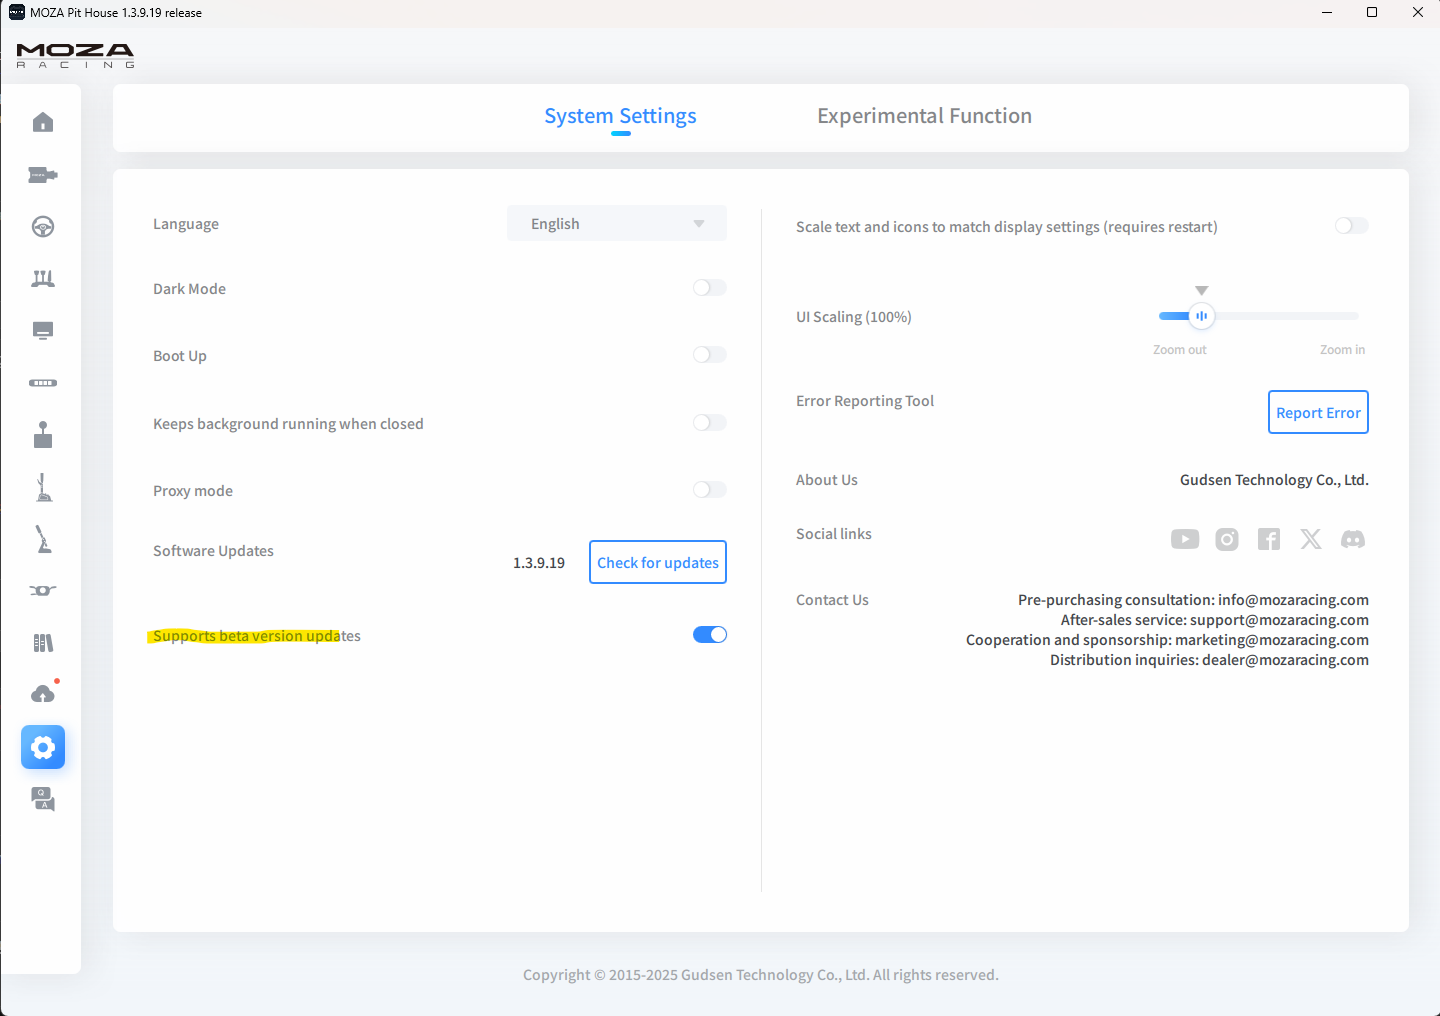
Task: Click the MOZA Racing logo
Action: click(75, 55)
